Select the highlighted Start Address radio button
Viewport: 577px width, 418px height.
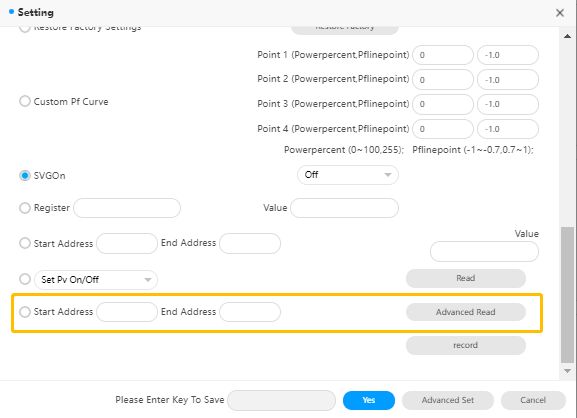click(25, 312)
